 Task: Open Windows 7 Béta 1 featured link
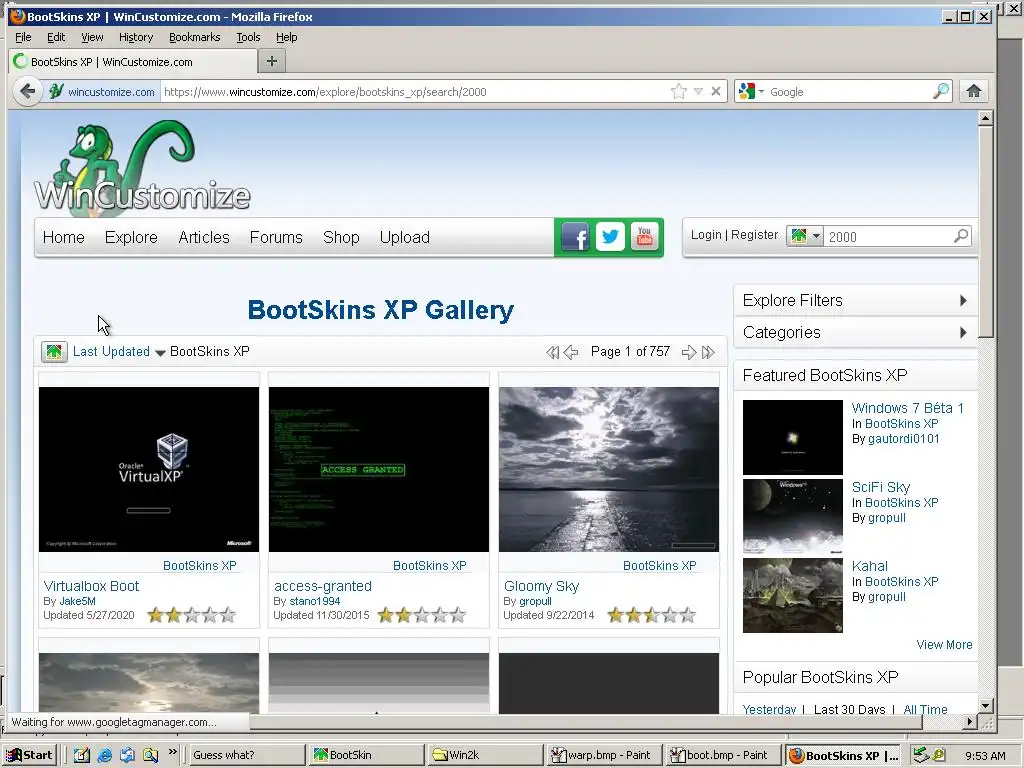click(x=908, y=408)
